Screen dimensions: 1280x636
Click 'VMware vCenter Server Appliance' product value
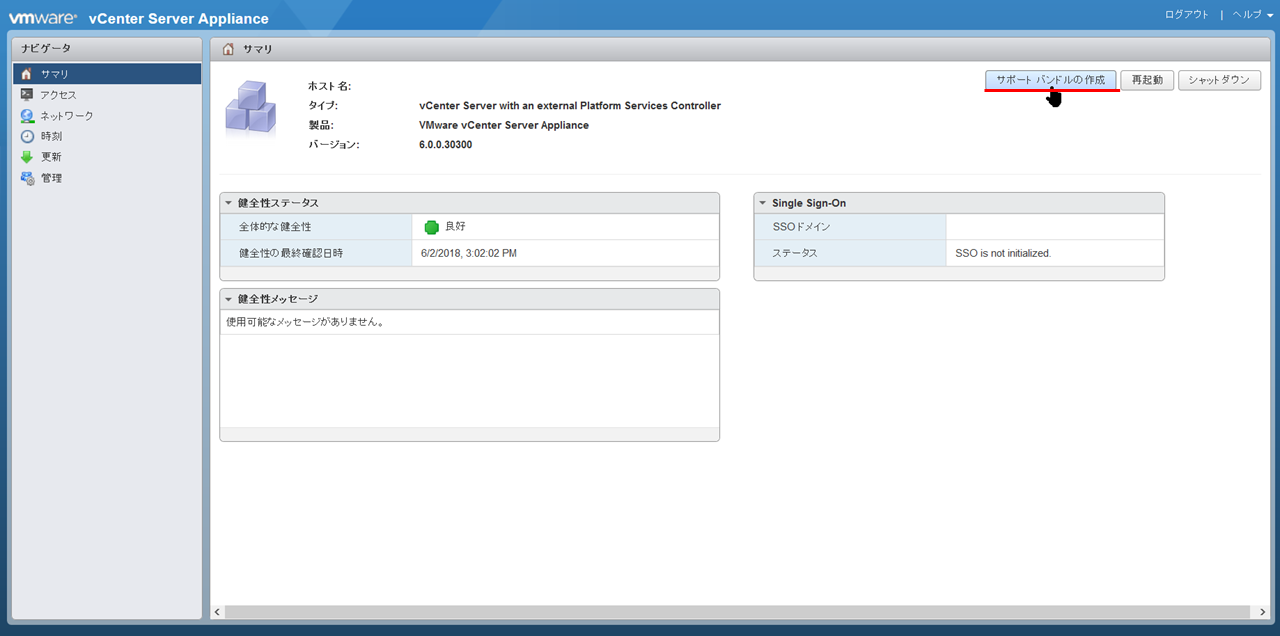504,125
